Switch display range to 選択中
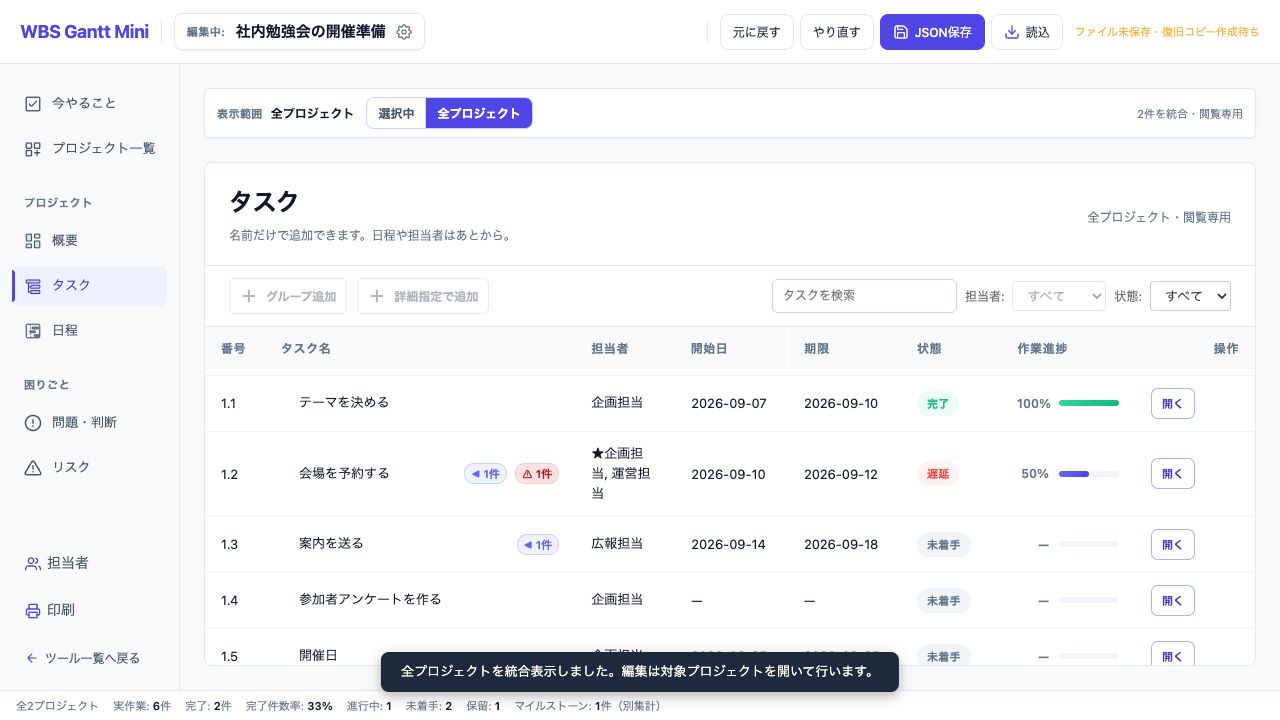 click(x=396, y=113)
